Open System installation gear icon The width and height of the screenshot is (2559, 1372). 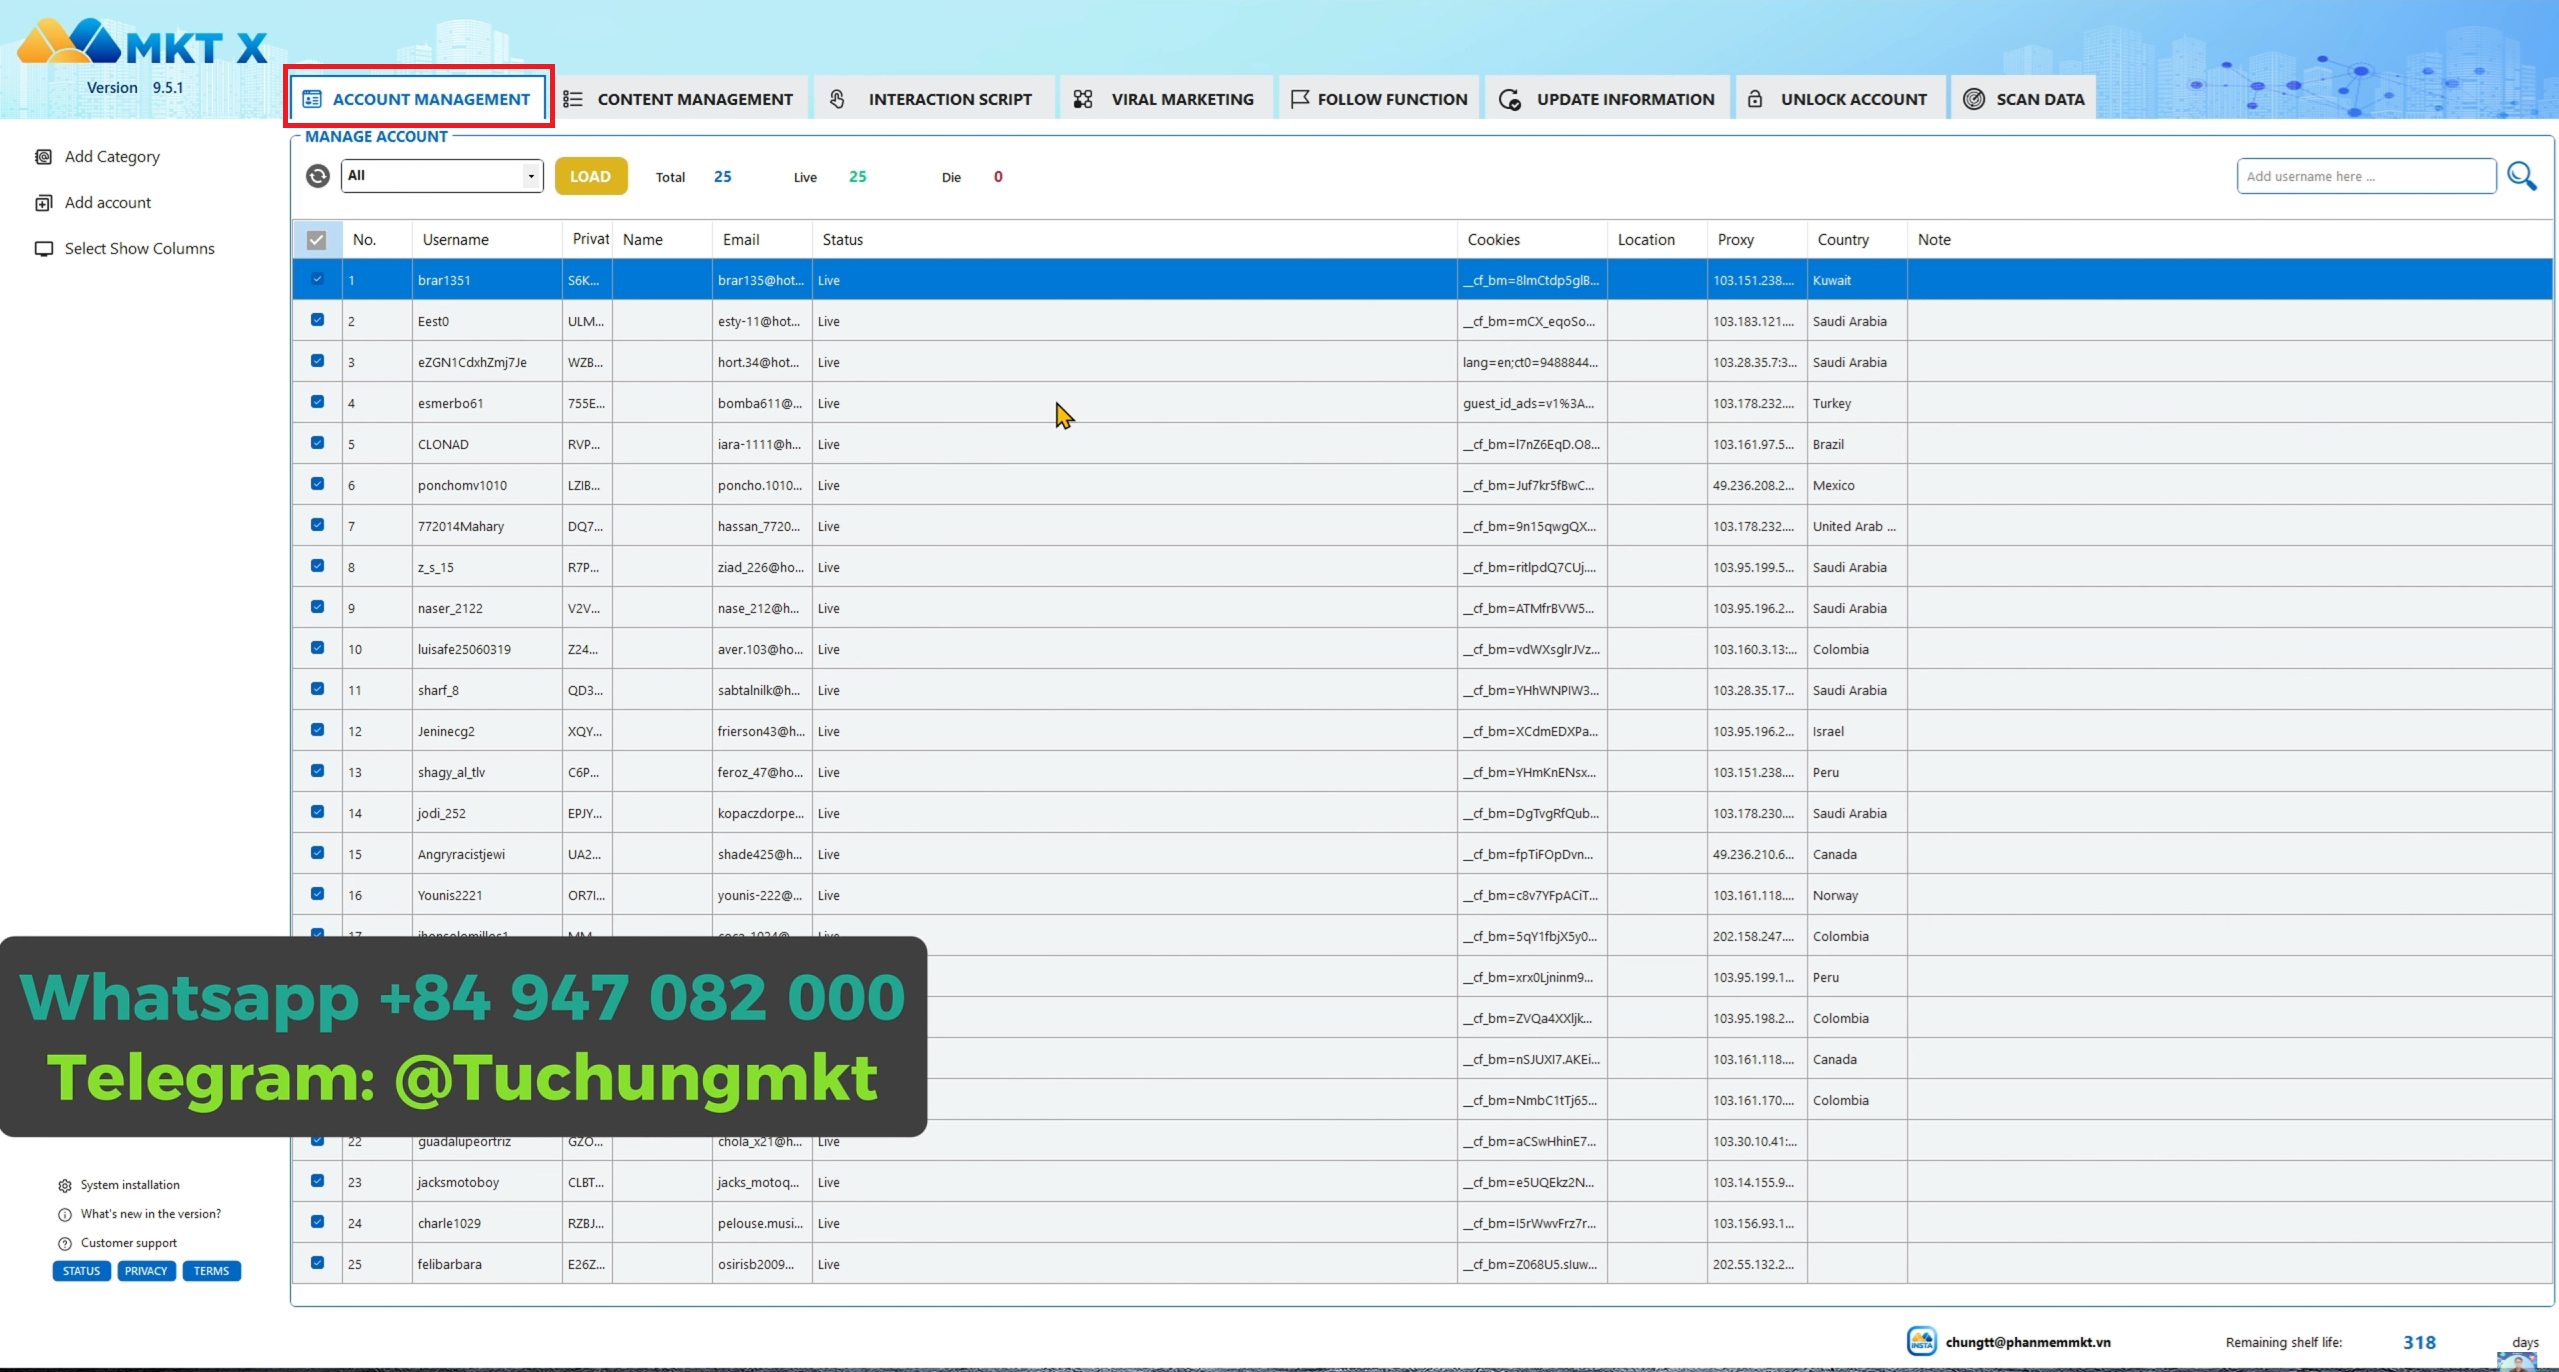pos(65,1185)
